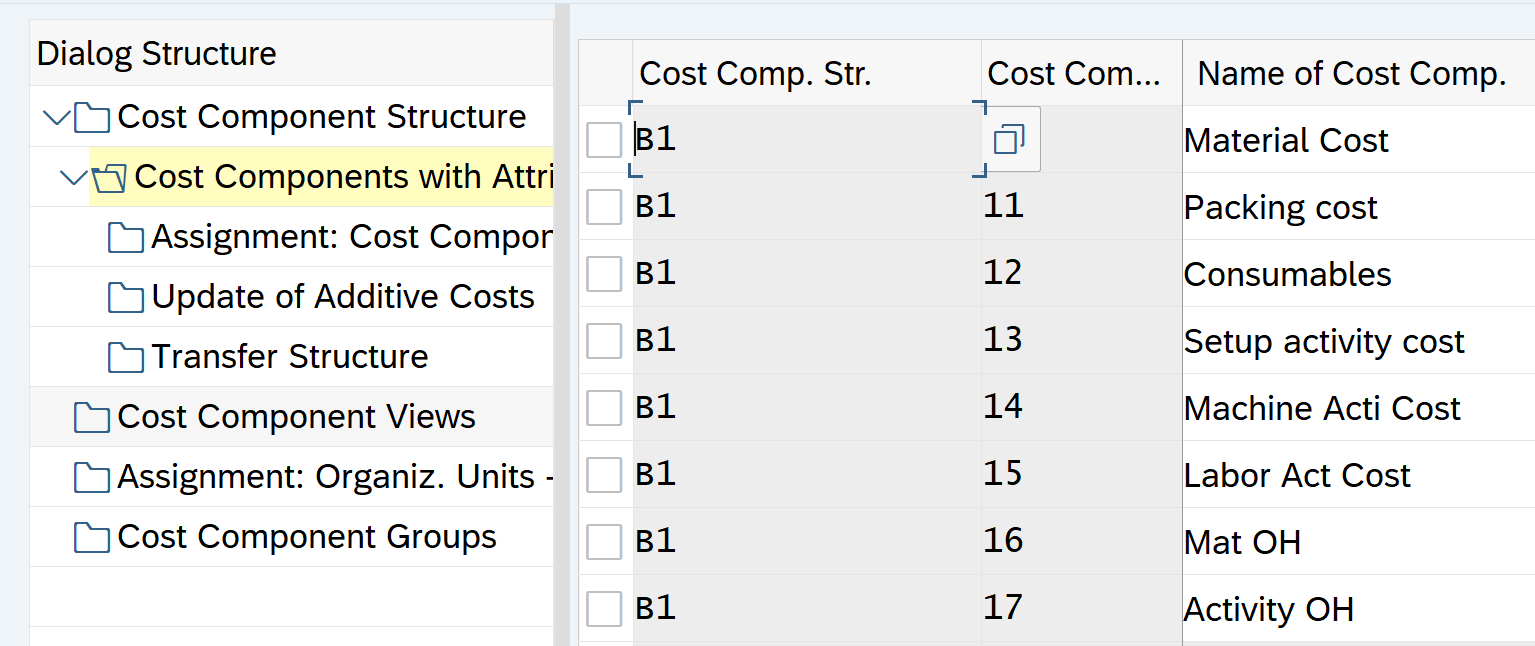This screenshot has width=1535, height=646.
Task: Click the Update of Additive Costs folder icon
Action: [x=126, y=297]
